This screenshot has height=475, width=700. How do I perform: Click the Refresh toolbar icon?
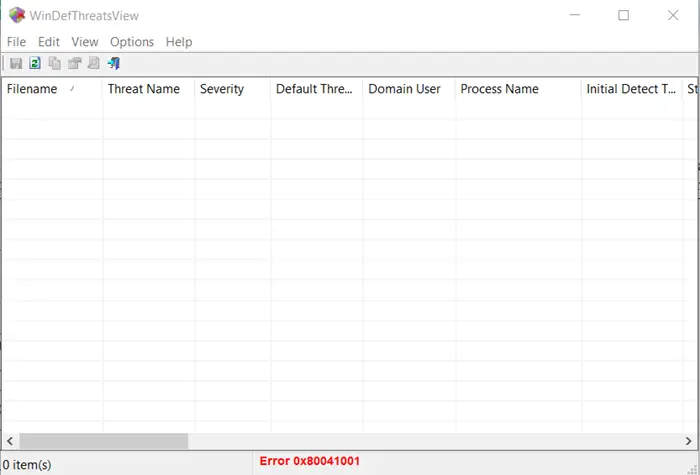(35, 63)
